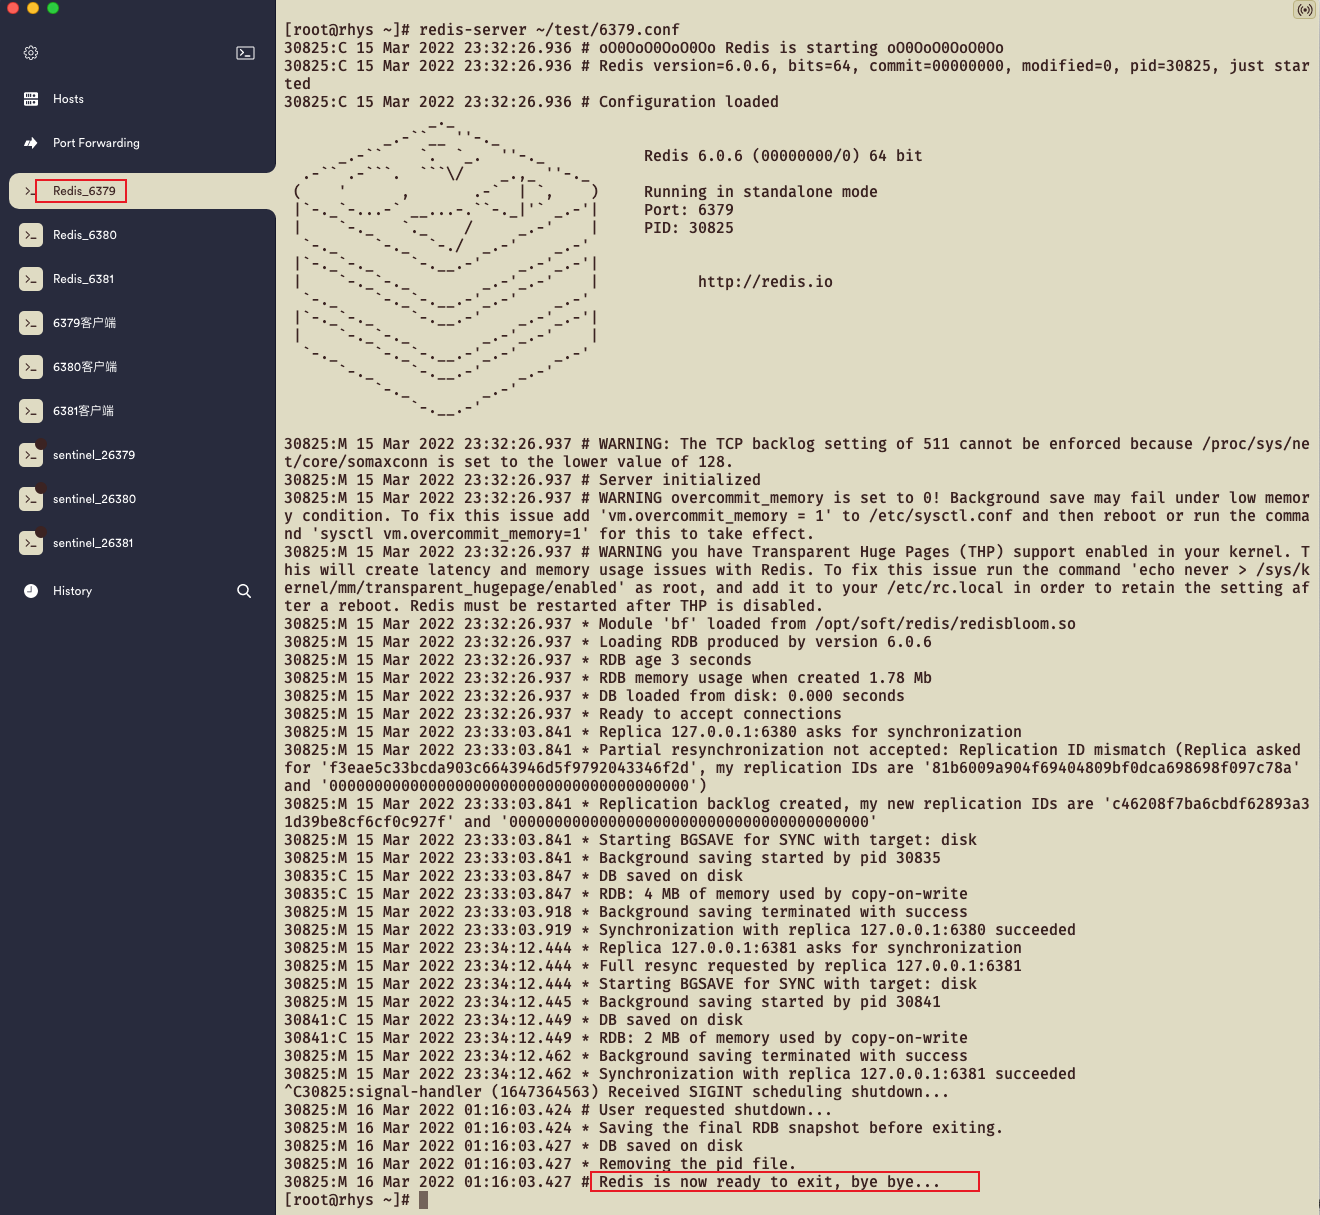This screenshot has height=1215, width=1320.
Task: Click the 'Port: 6379' line
Action: click(x=689, y=210)
